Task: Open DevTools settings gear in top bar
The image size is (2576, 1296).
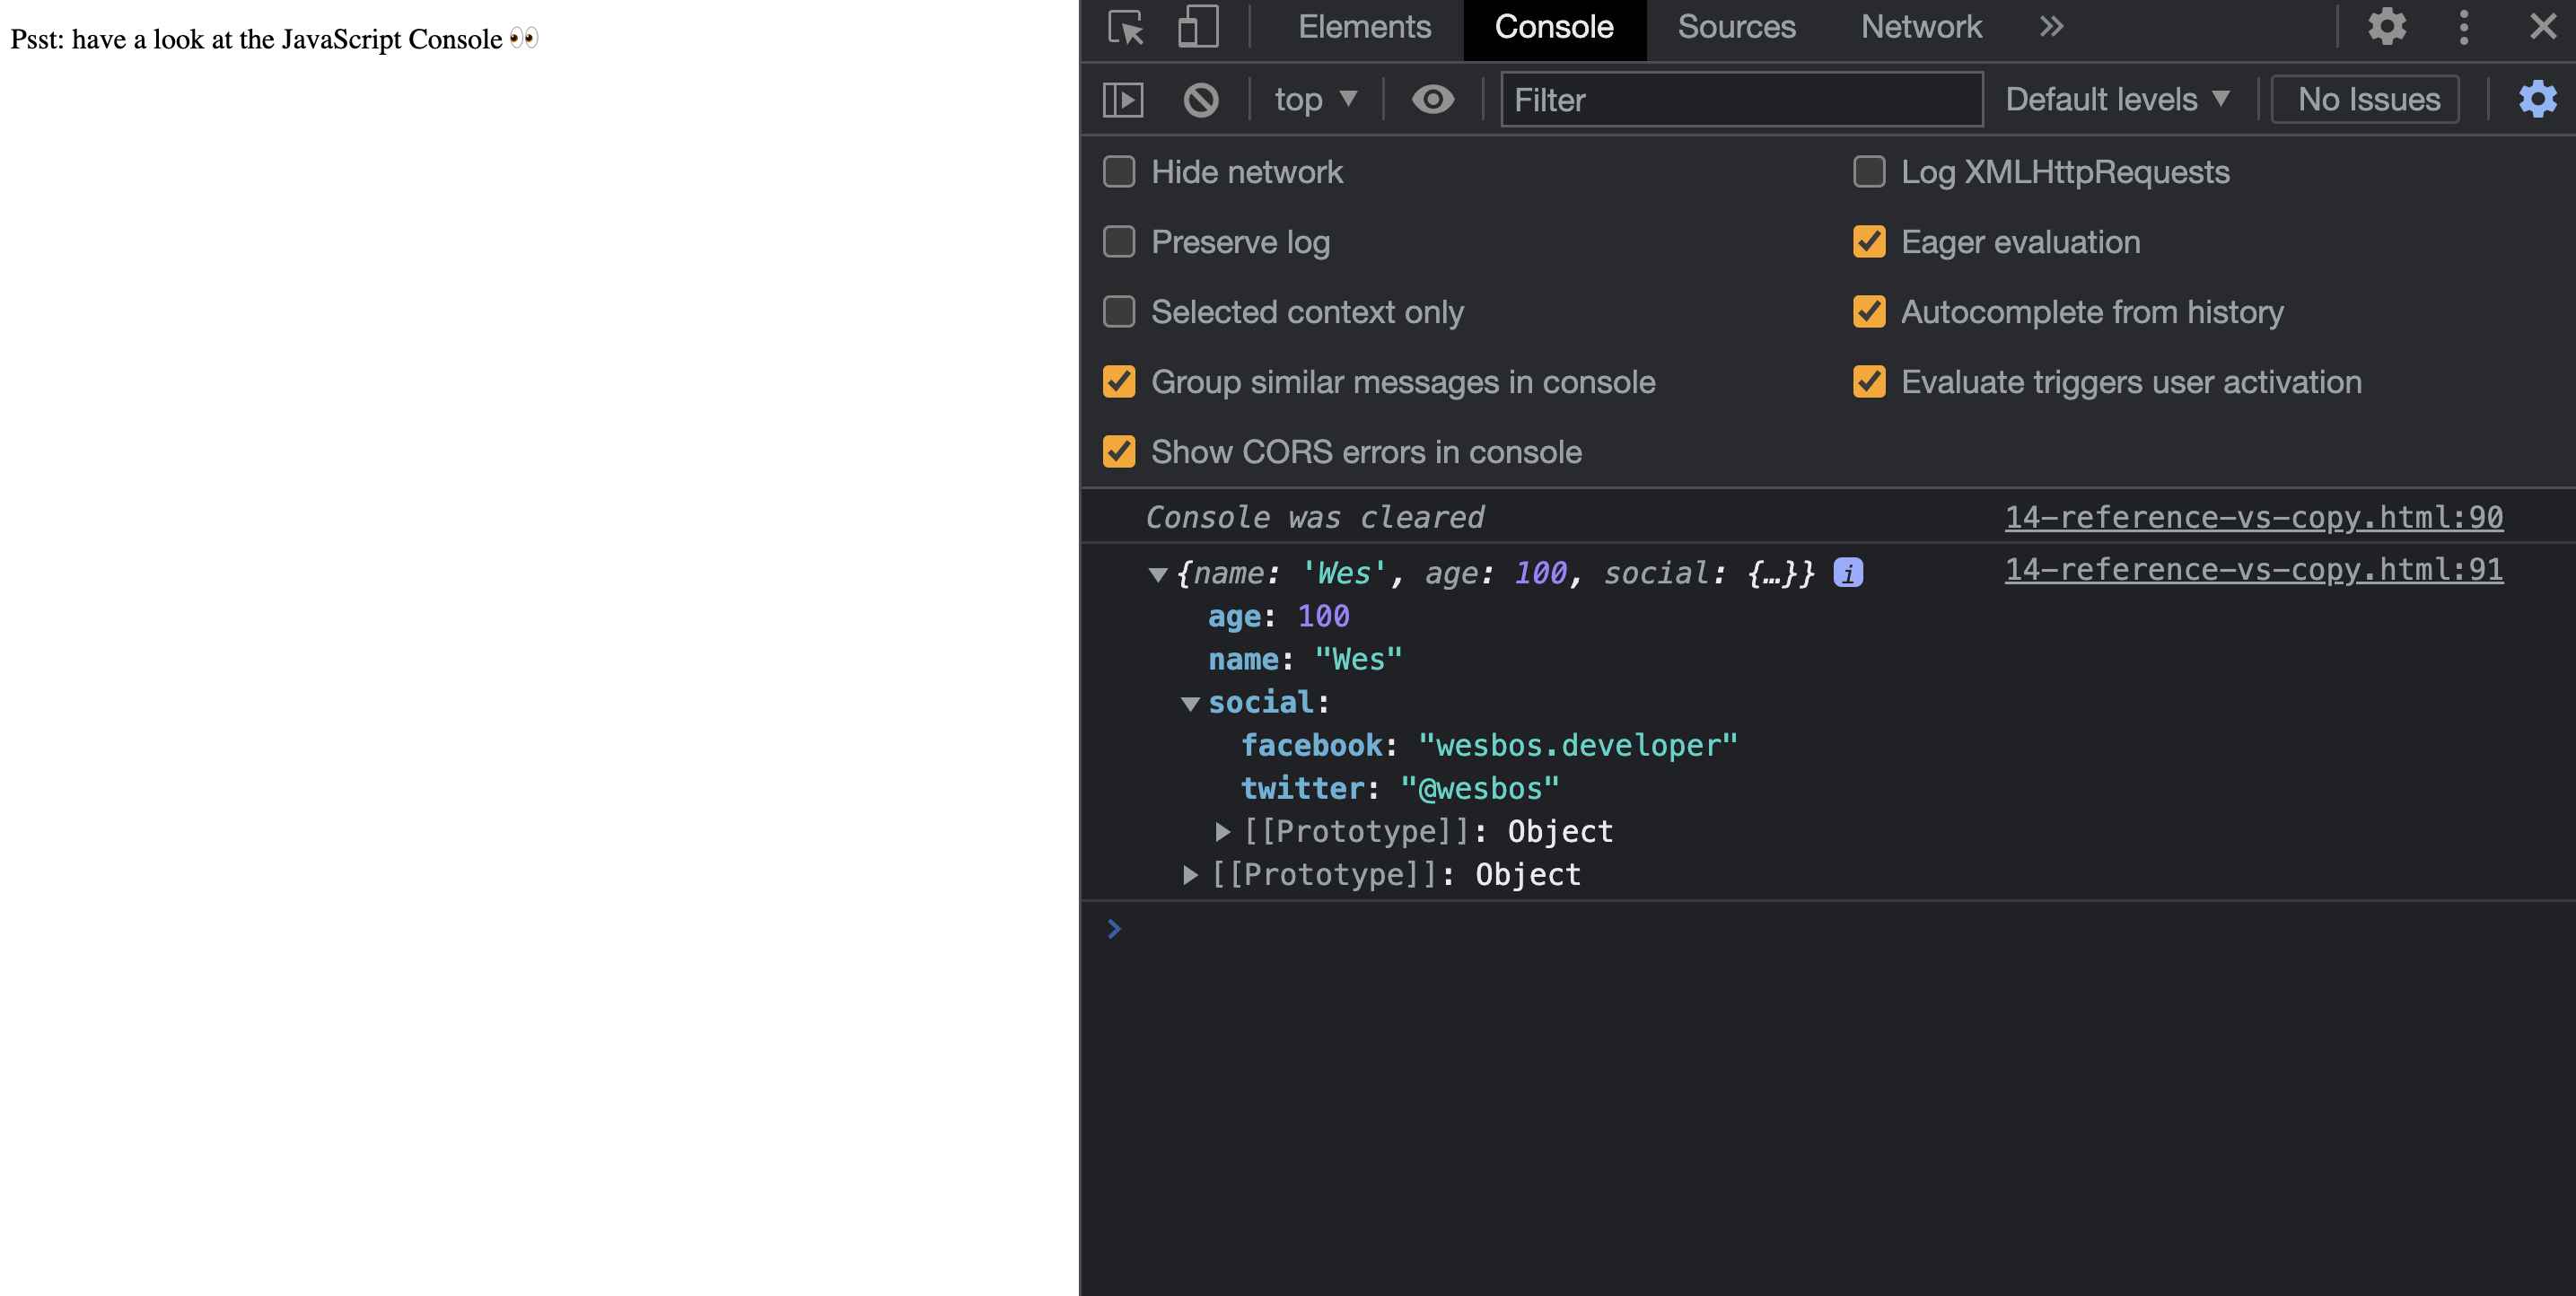Action: [2387, 27]
